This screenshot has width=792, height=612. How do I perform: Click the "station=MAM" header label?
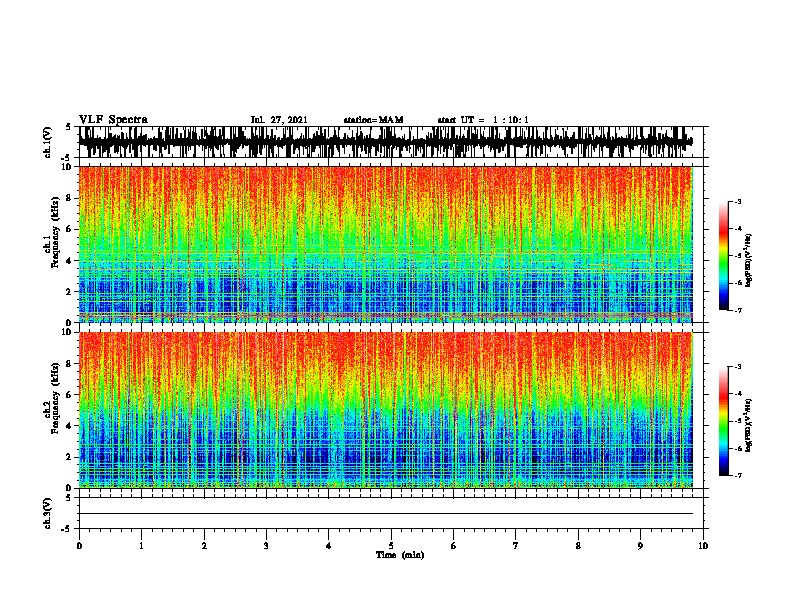point(373,120)
